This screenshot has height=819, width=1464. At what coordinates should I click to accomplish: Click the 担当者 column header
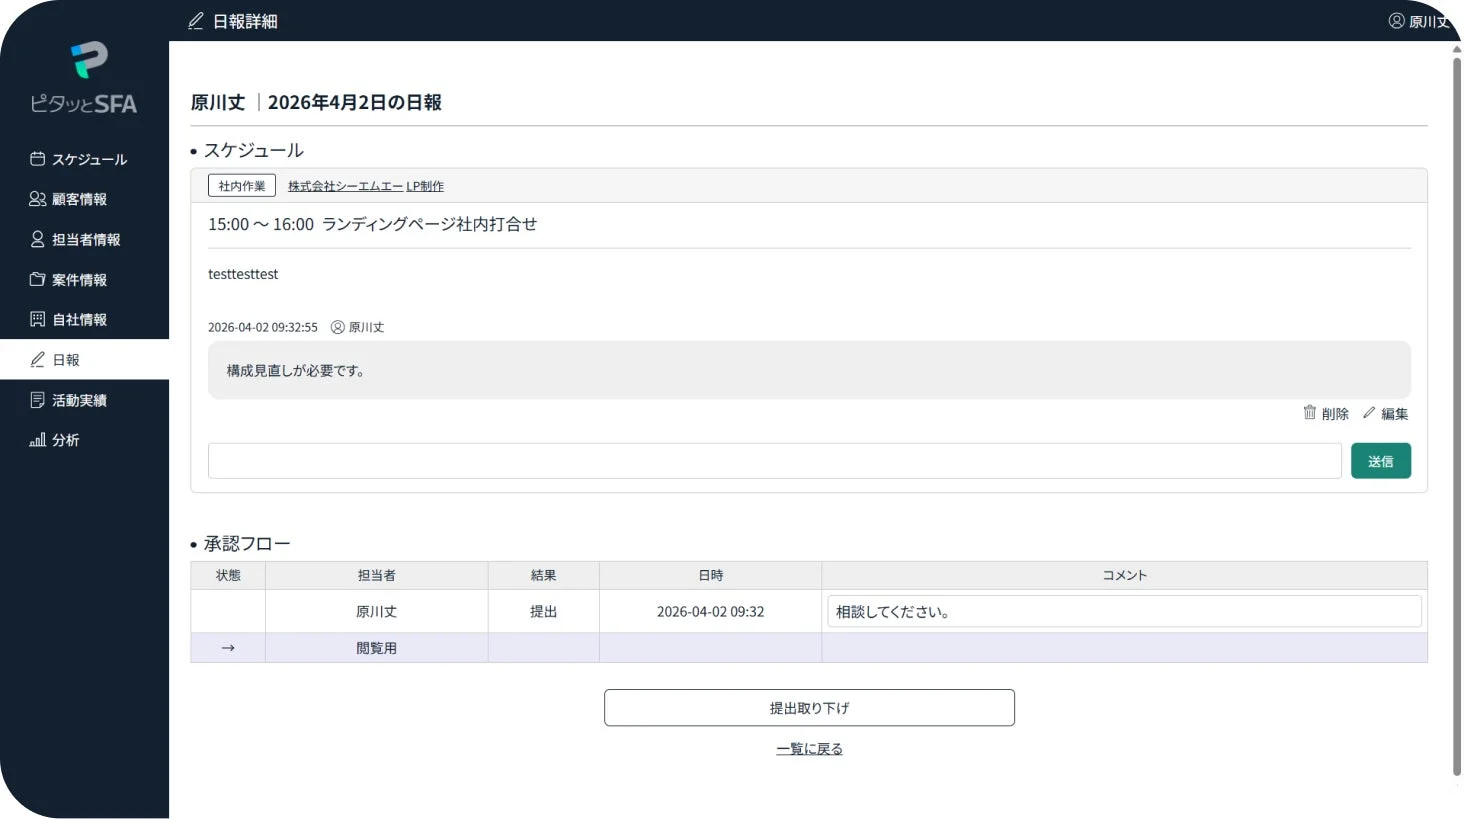(377, 575)
